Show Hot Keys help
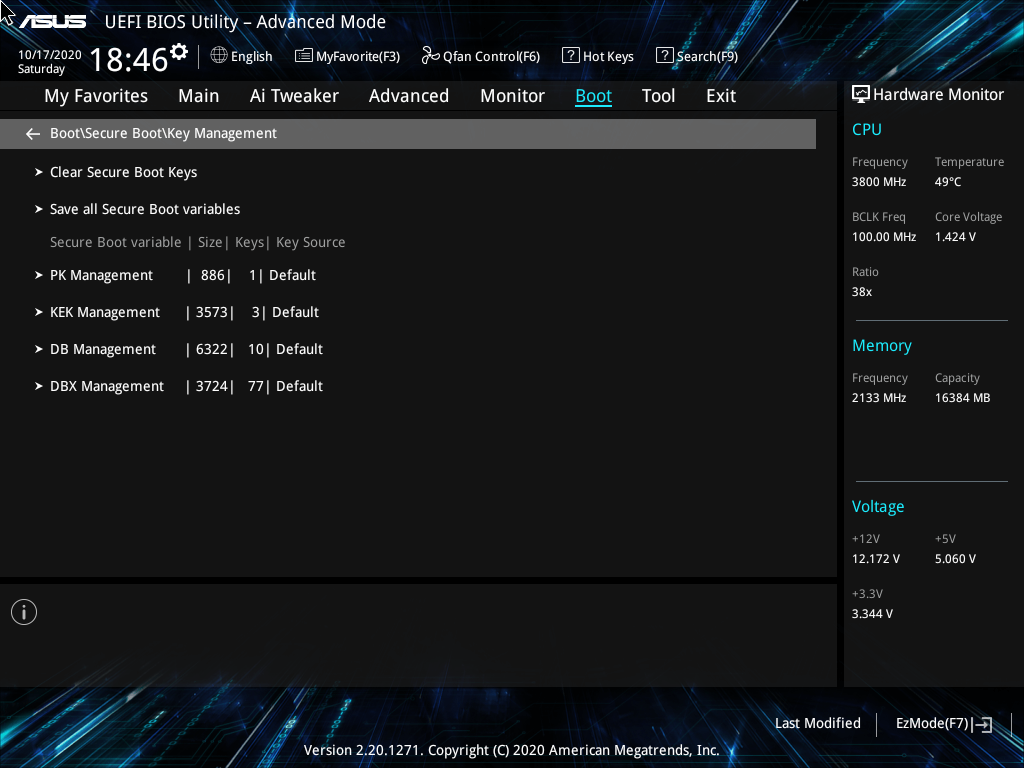 click(608, 57)
